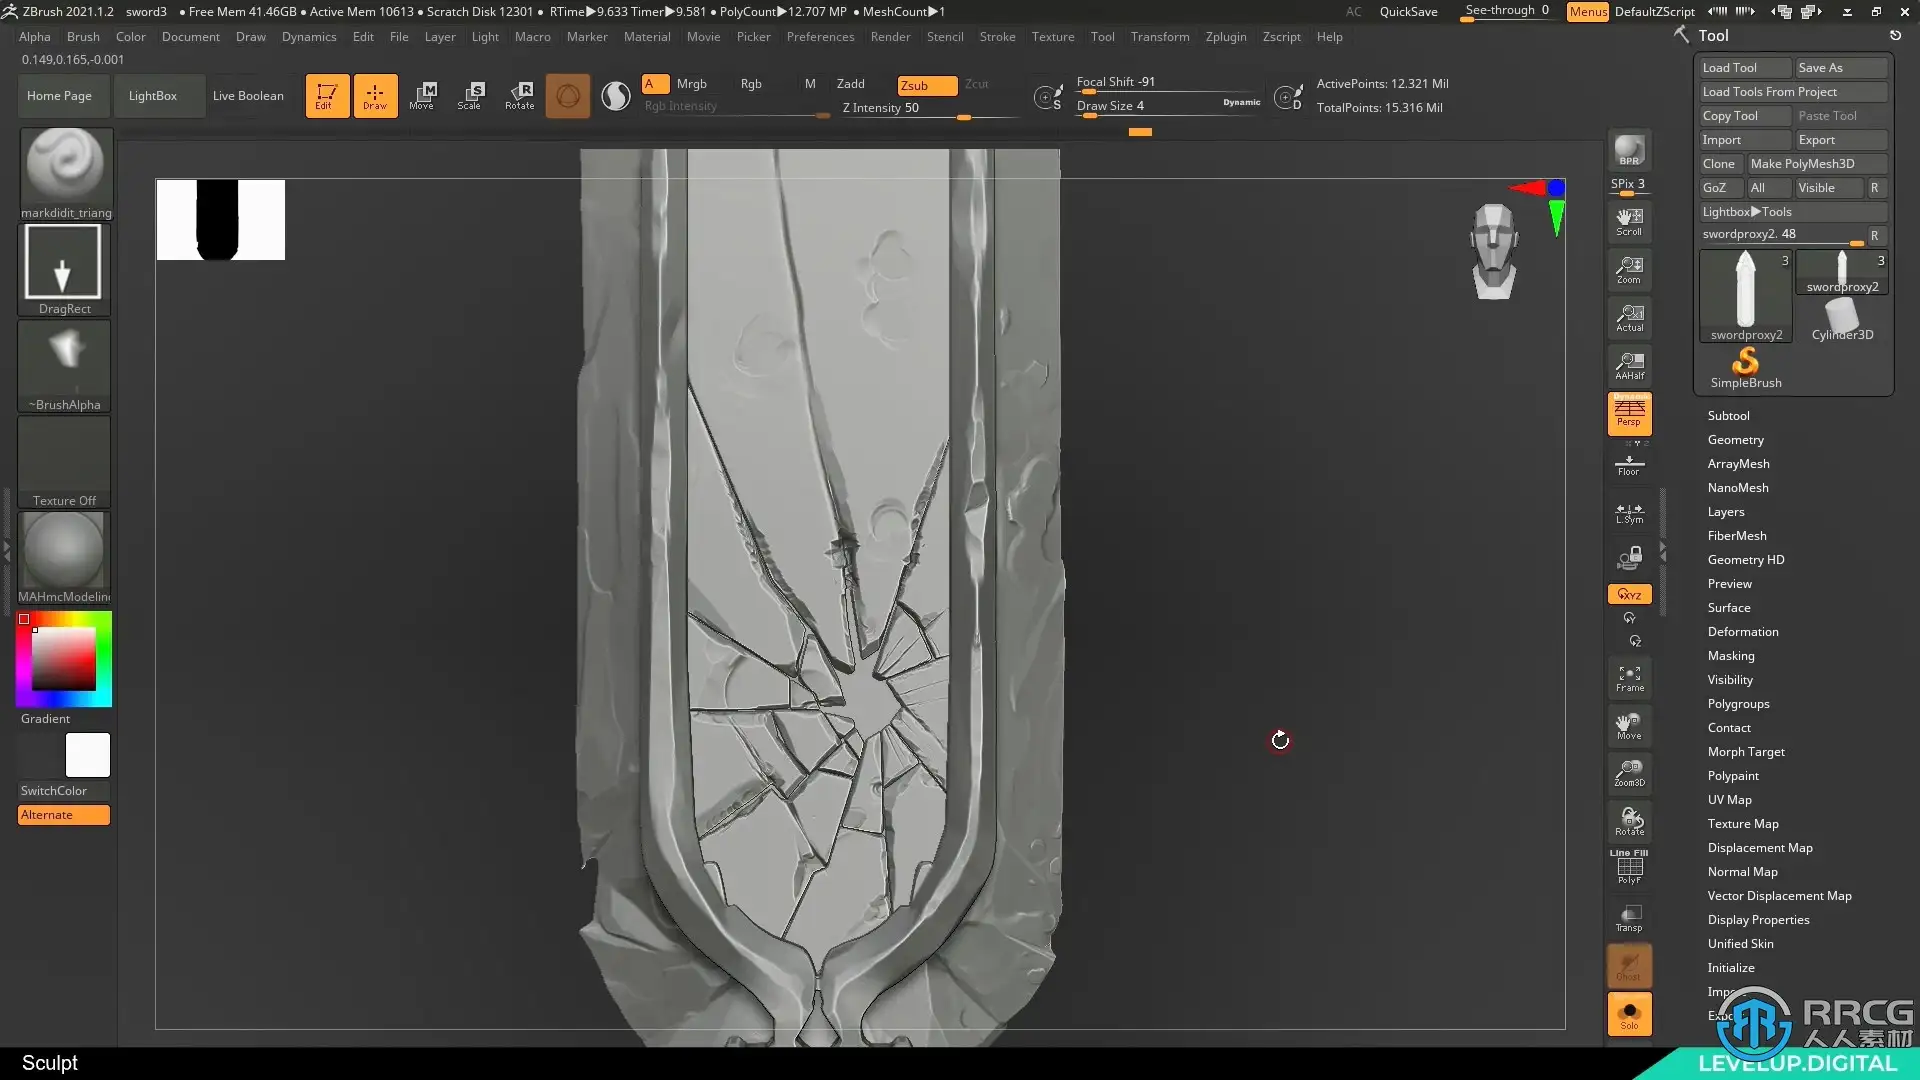
Task: Expand the Subtool palette section
Action: point(1728,416)
